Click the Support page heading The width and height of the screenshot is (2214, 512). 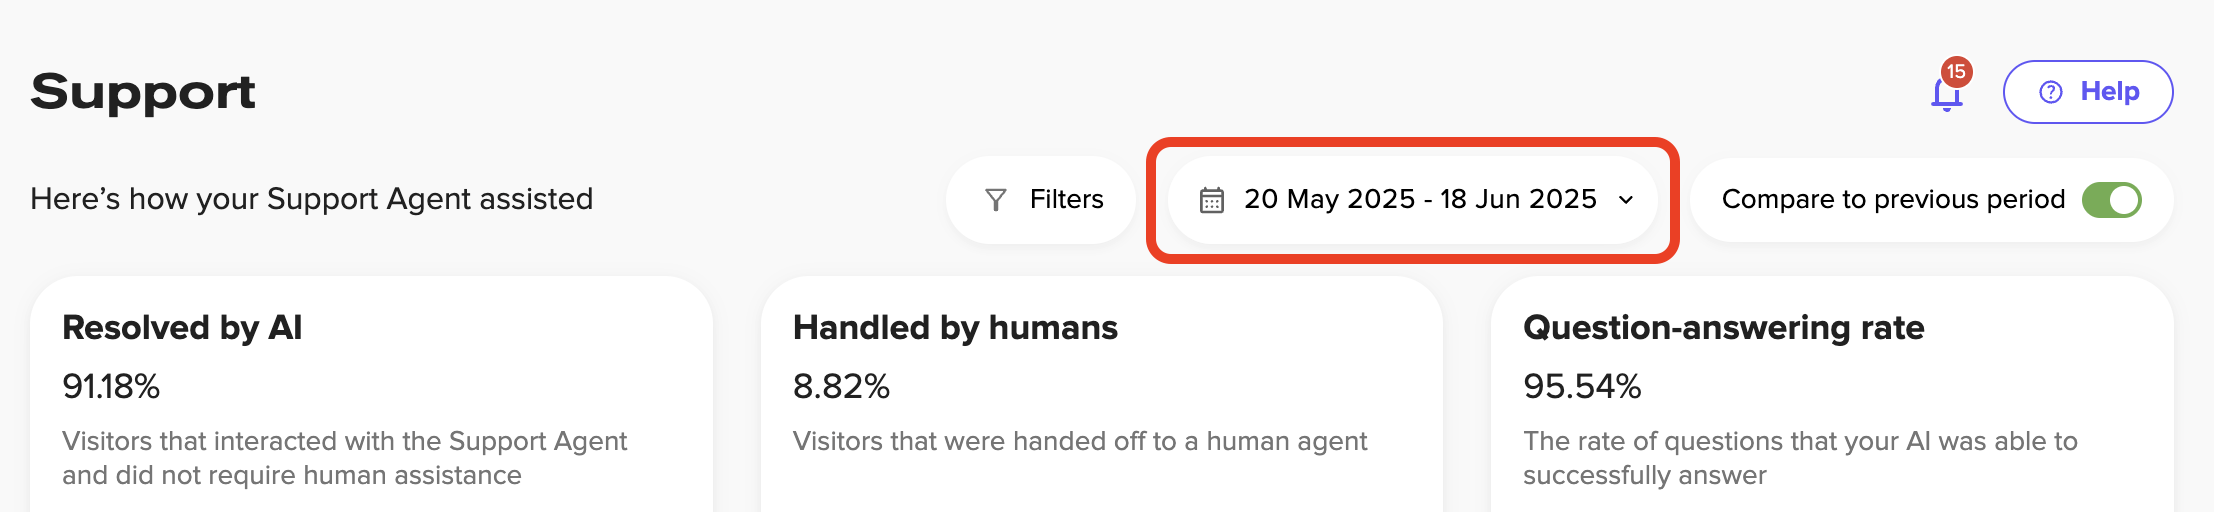pyautogui.click(x=143, y=92)
